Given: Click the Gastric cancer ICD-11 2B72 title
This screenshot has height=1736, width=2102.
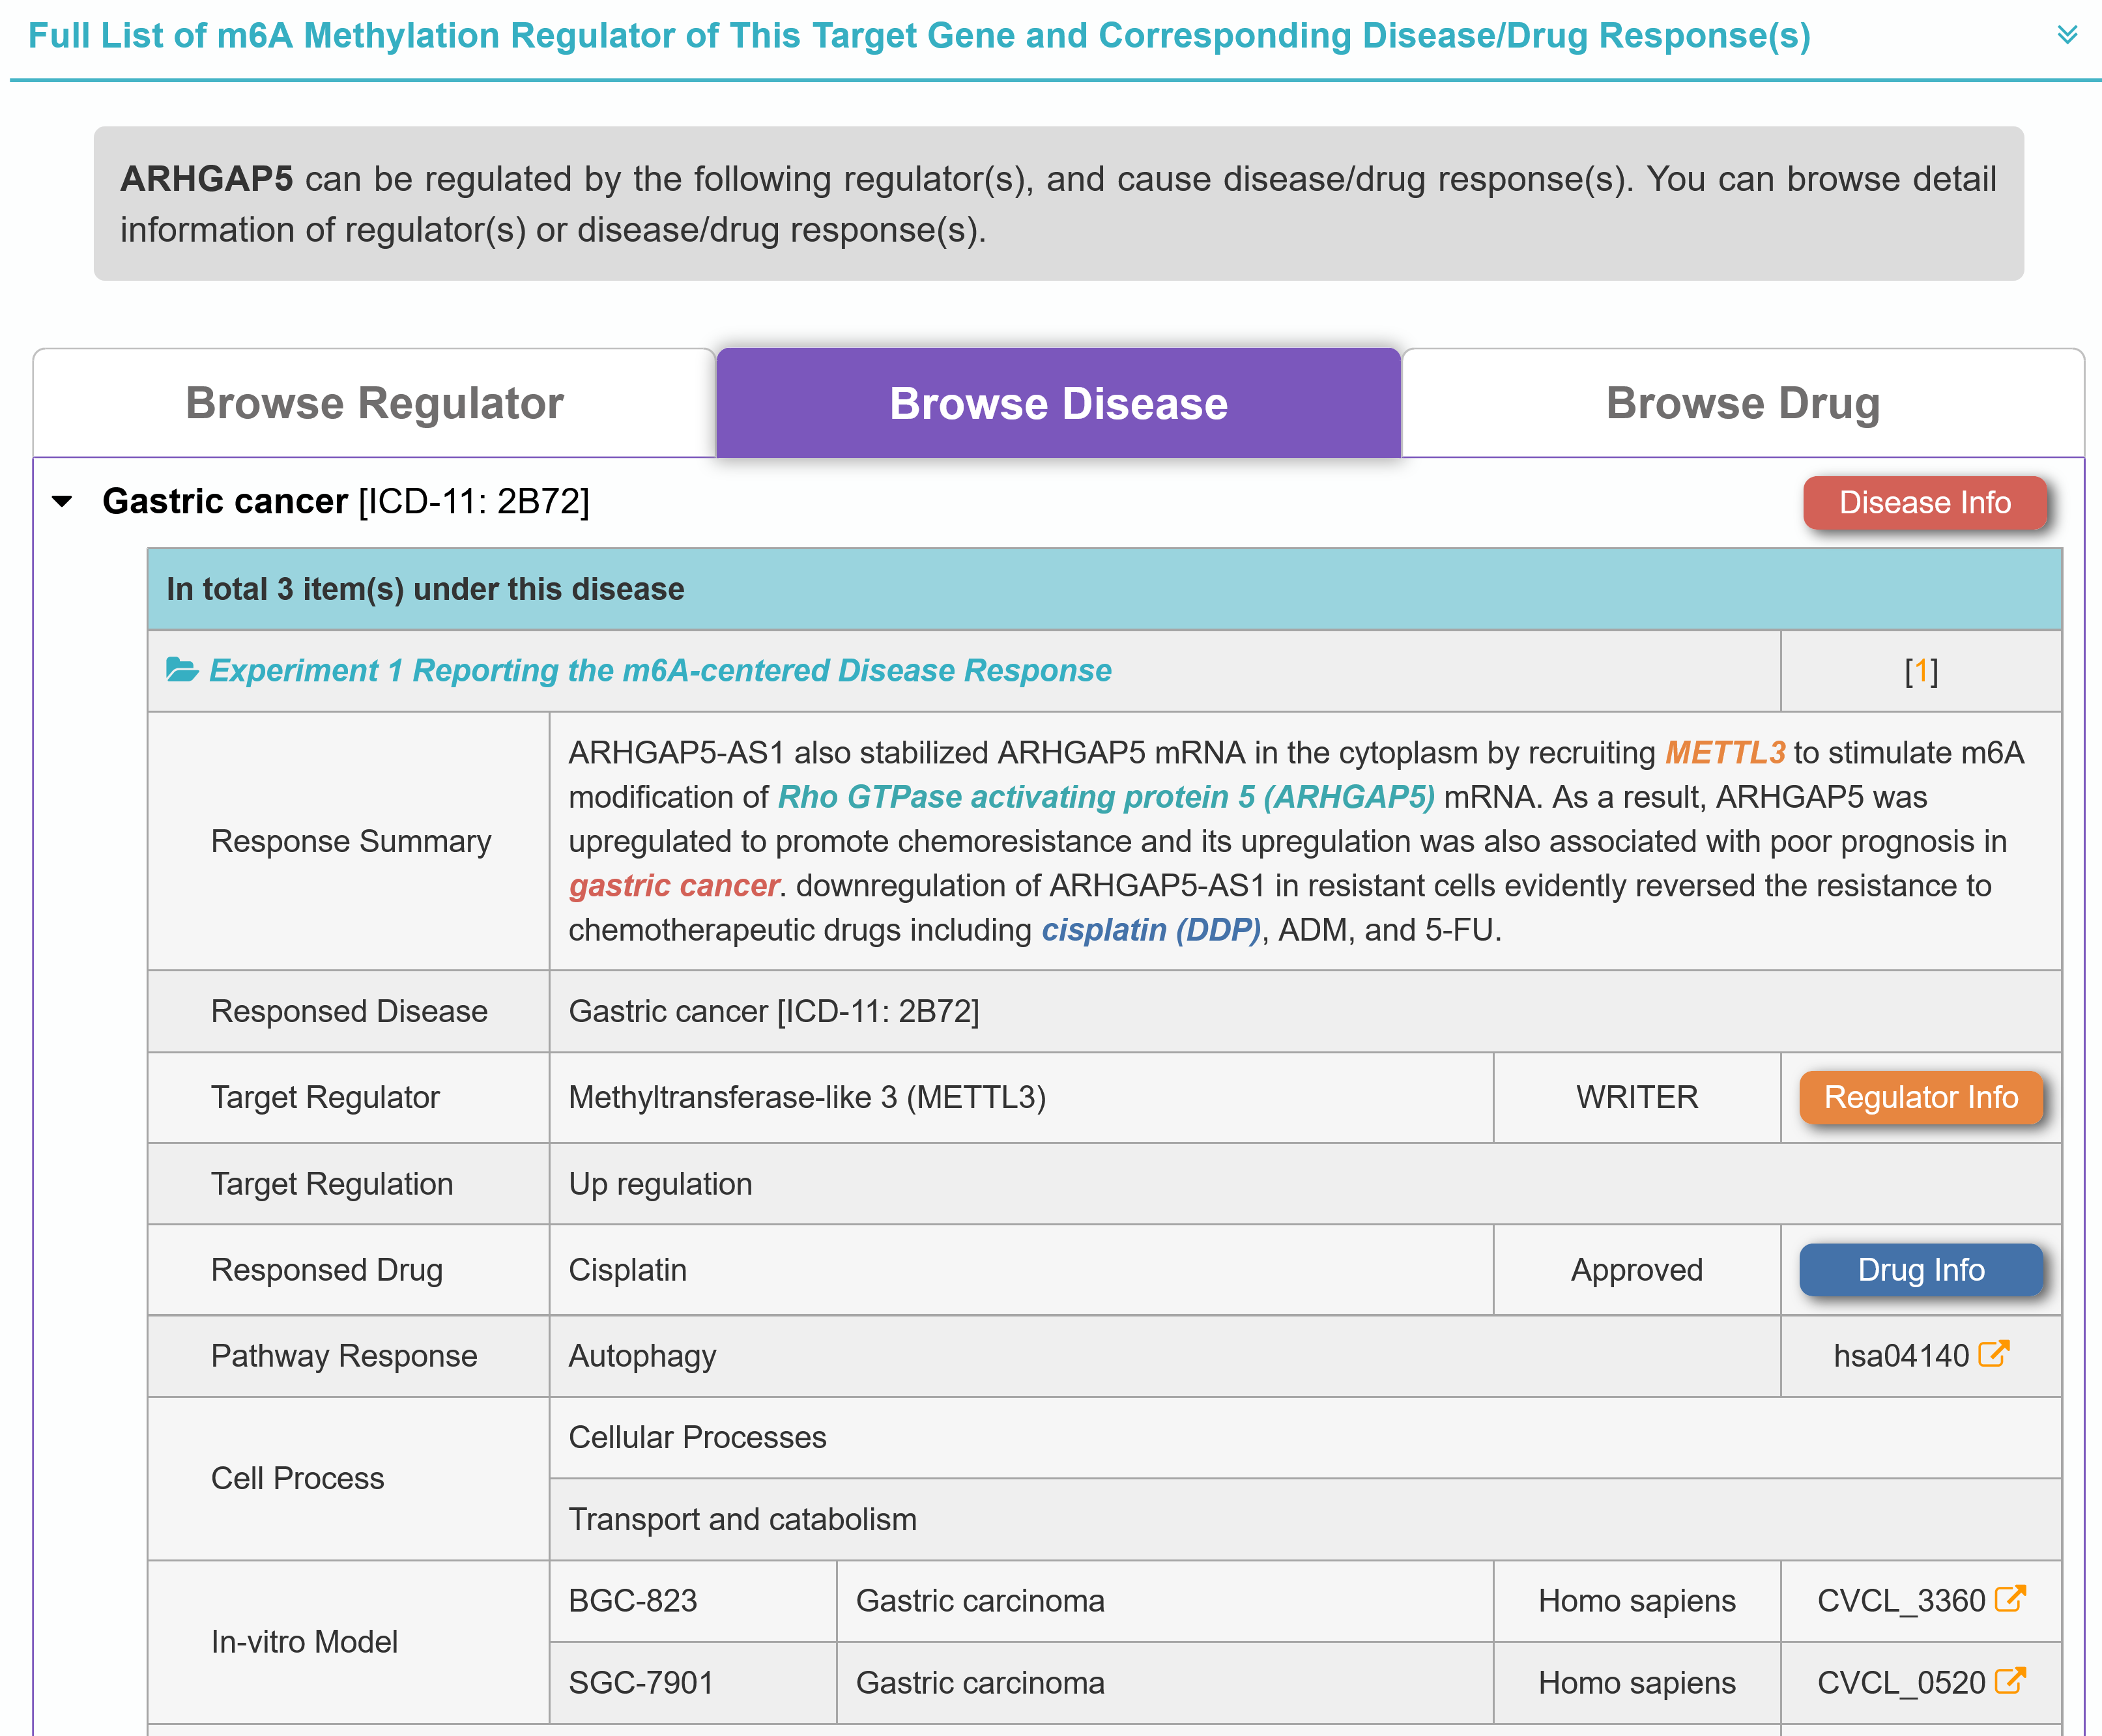Looking at the screenshot, I should pos(346,501).
